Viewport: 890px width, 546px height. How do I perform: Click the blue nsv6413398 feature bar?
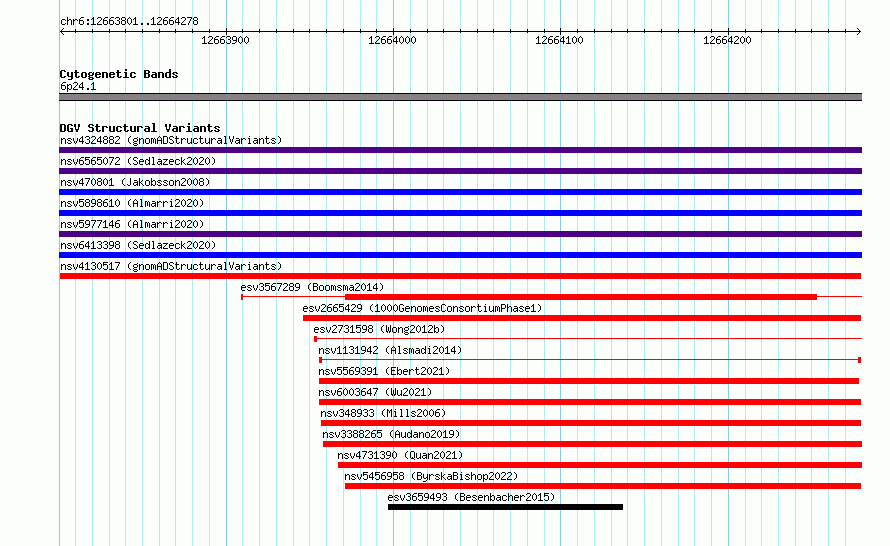click(460, 255)
